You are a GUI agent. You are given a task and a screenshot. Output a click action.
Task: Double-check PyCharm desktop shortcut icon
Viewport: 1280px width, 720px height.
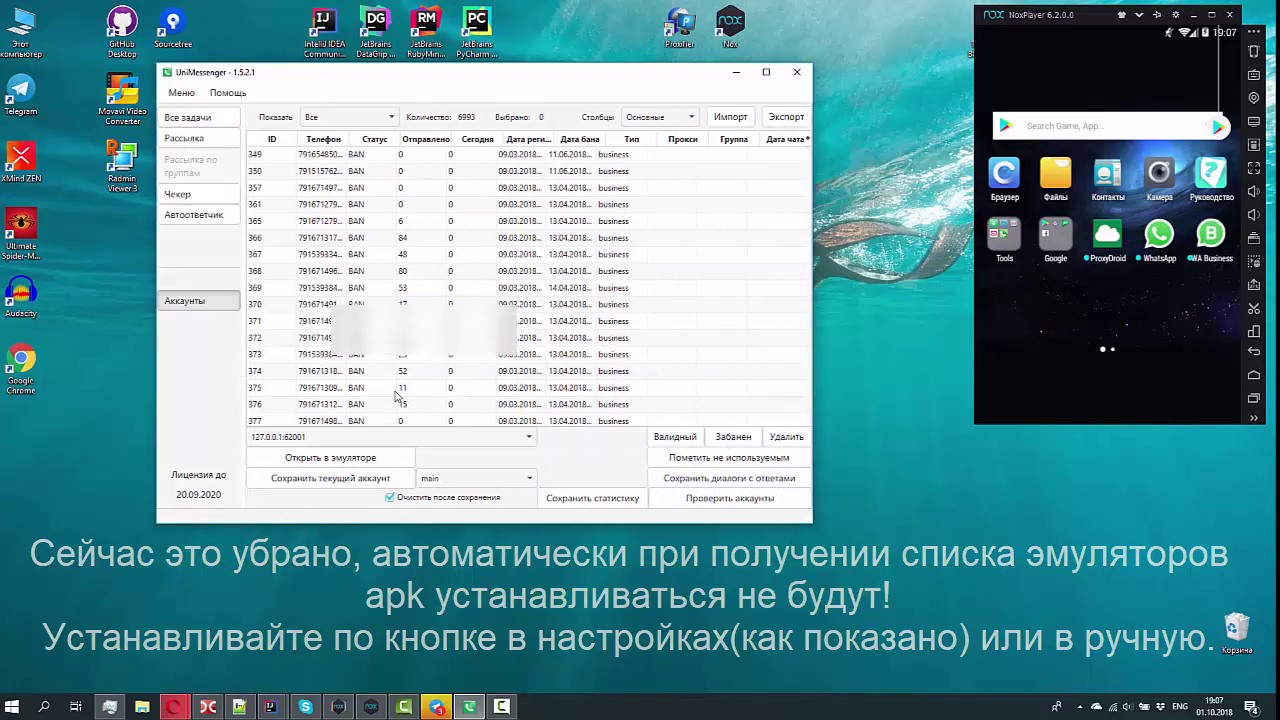click(476, 24)
